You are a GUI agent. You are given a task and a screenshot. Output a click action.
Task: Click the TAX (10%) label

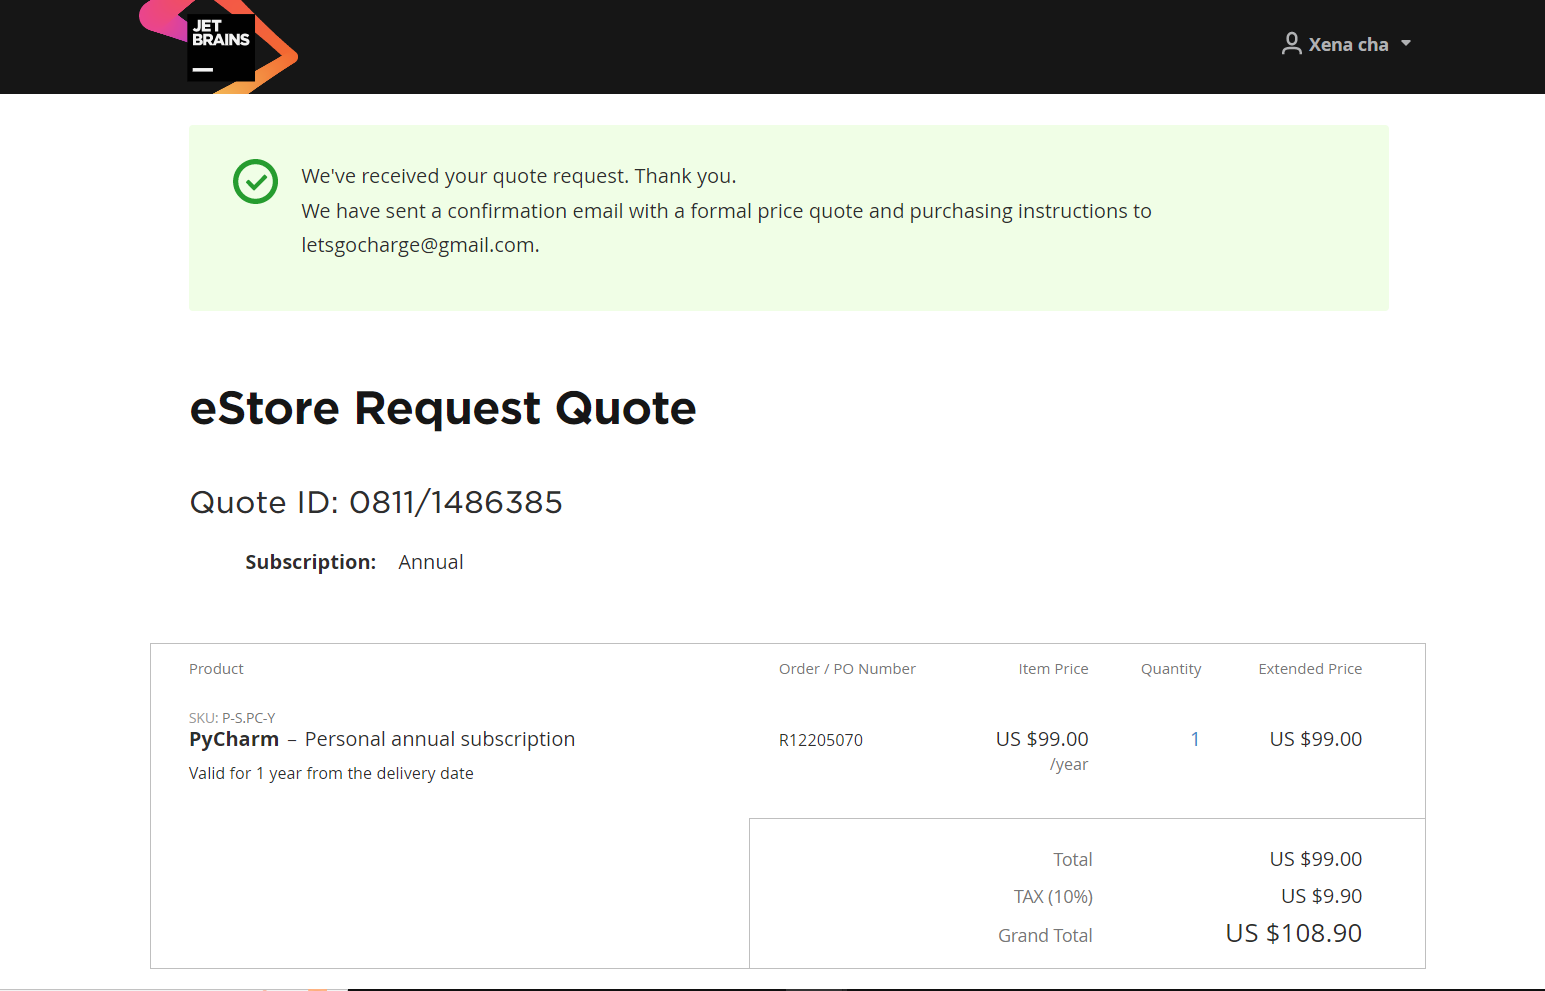click(x=1053, y=897)
